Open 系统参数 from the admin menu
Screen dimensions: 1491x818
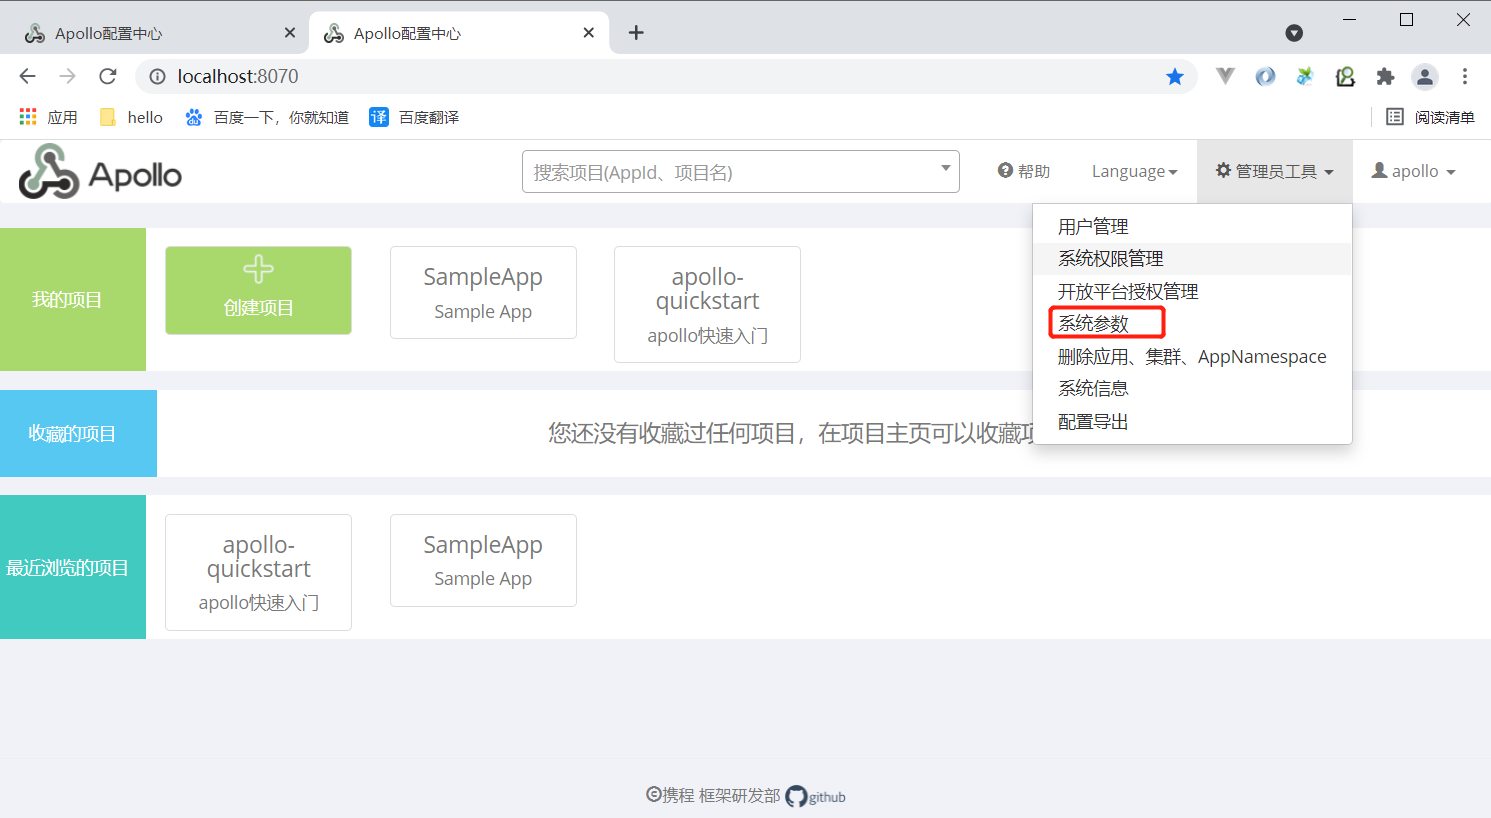click(1192, 323)
